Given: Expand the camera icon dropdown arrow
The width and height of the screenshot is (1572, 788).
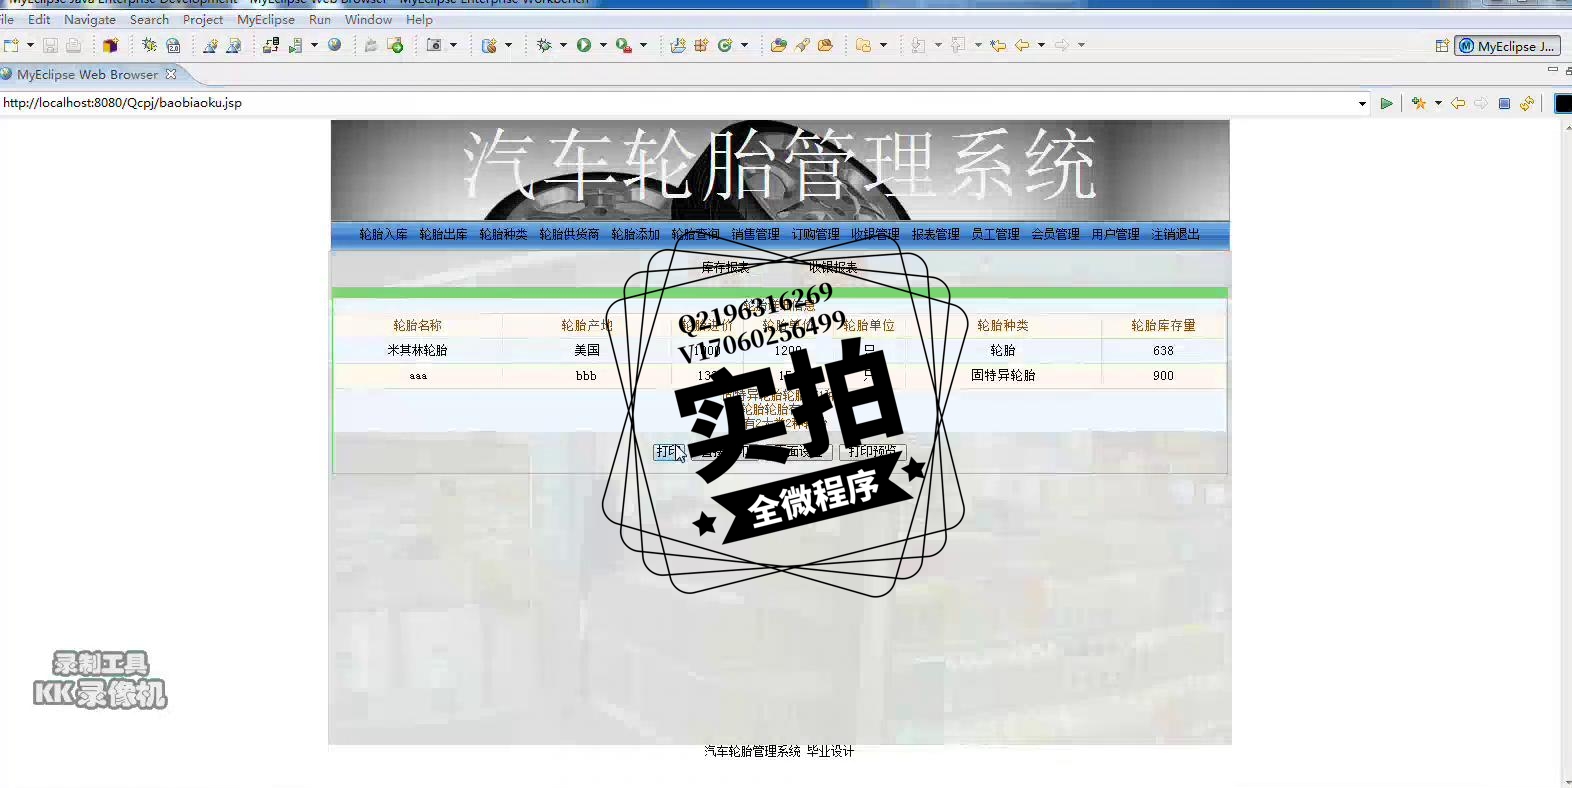Looking at the screenshot, I should coord(453,45).
